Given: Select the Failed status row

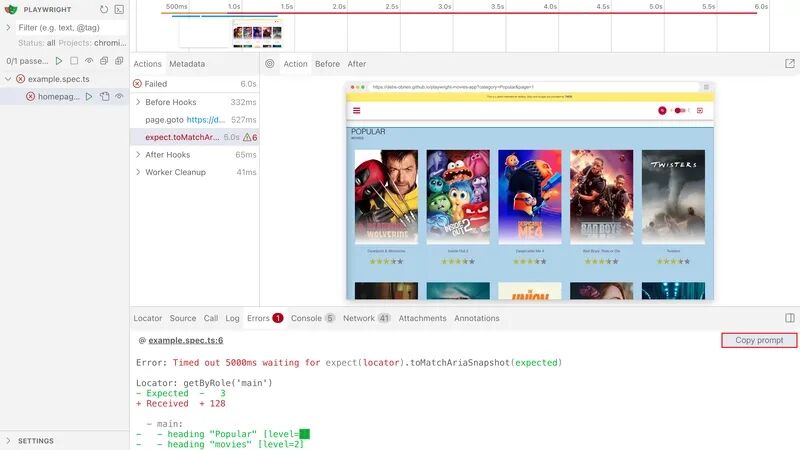Looking at the screenshot, I should (x=194, y=84).
